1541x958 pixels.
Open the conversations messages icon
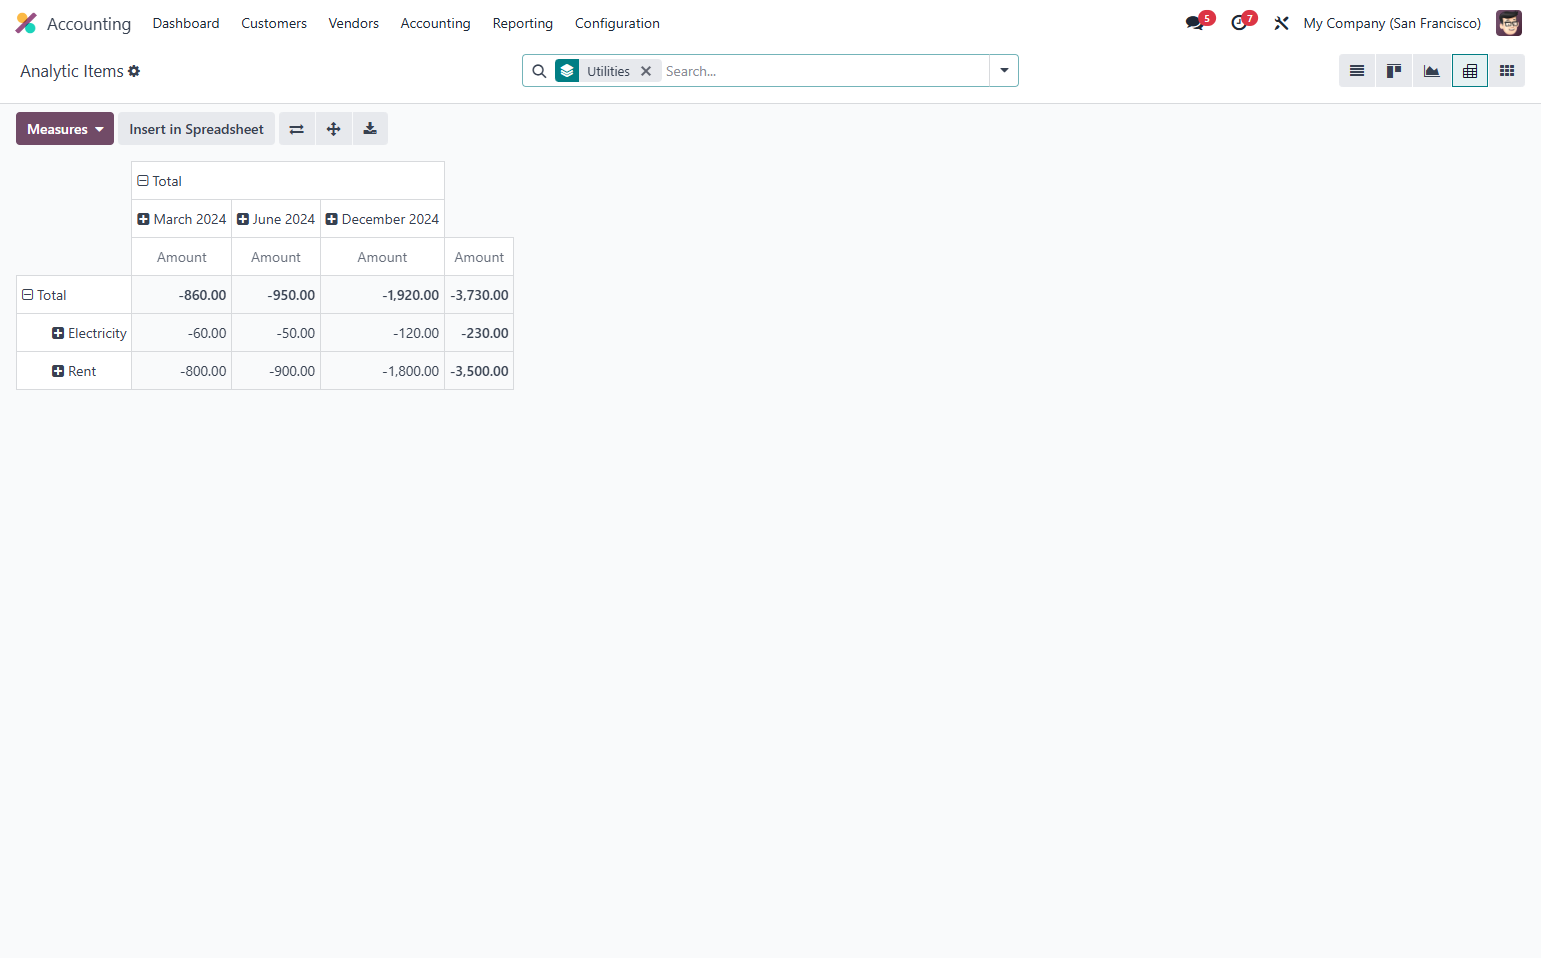1195,23
